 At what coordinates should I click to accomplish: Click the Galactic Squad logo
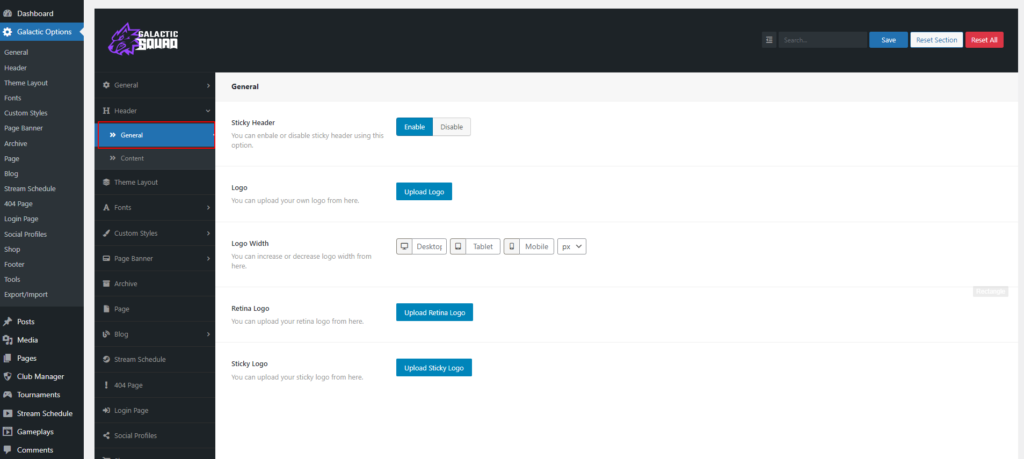pos(143,39)
